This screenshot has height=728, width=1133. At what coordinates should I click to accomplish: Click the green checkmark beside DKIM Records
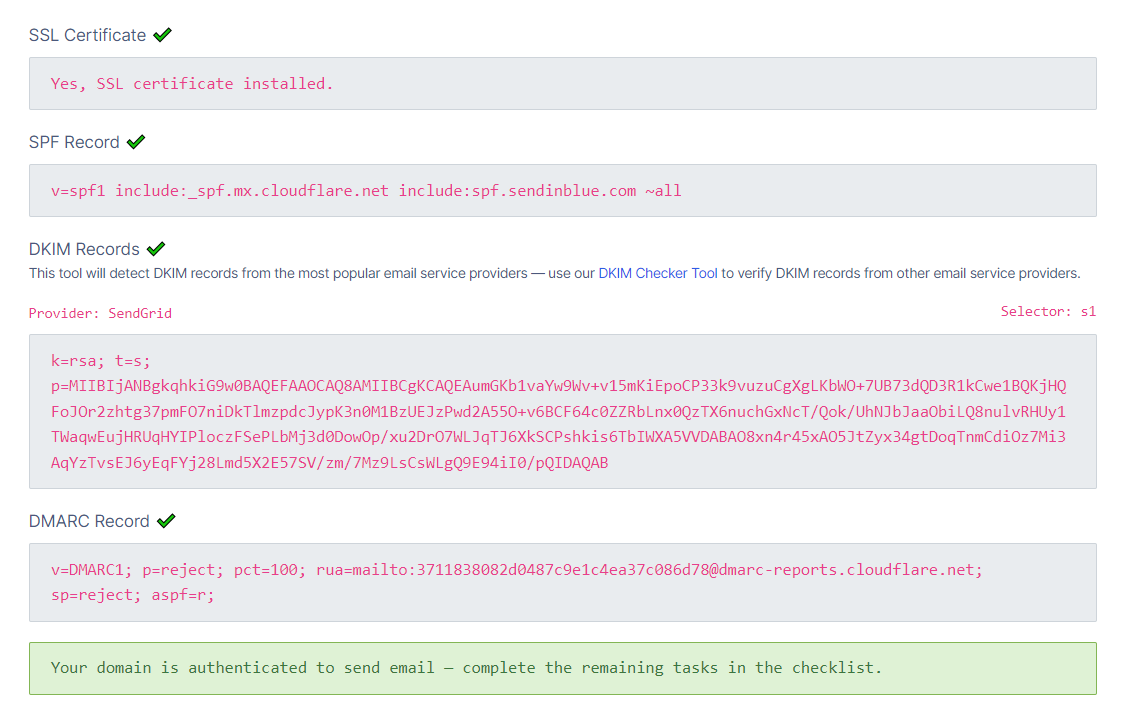156,249
